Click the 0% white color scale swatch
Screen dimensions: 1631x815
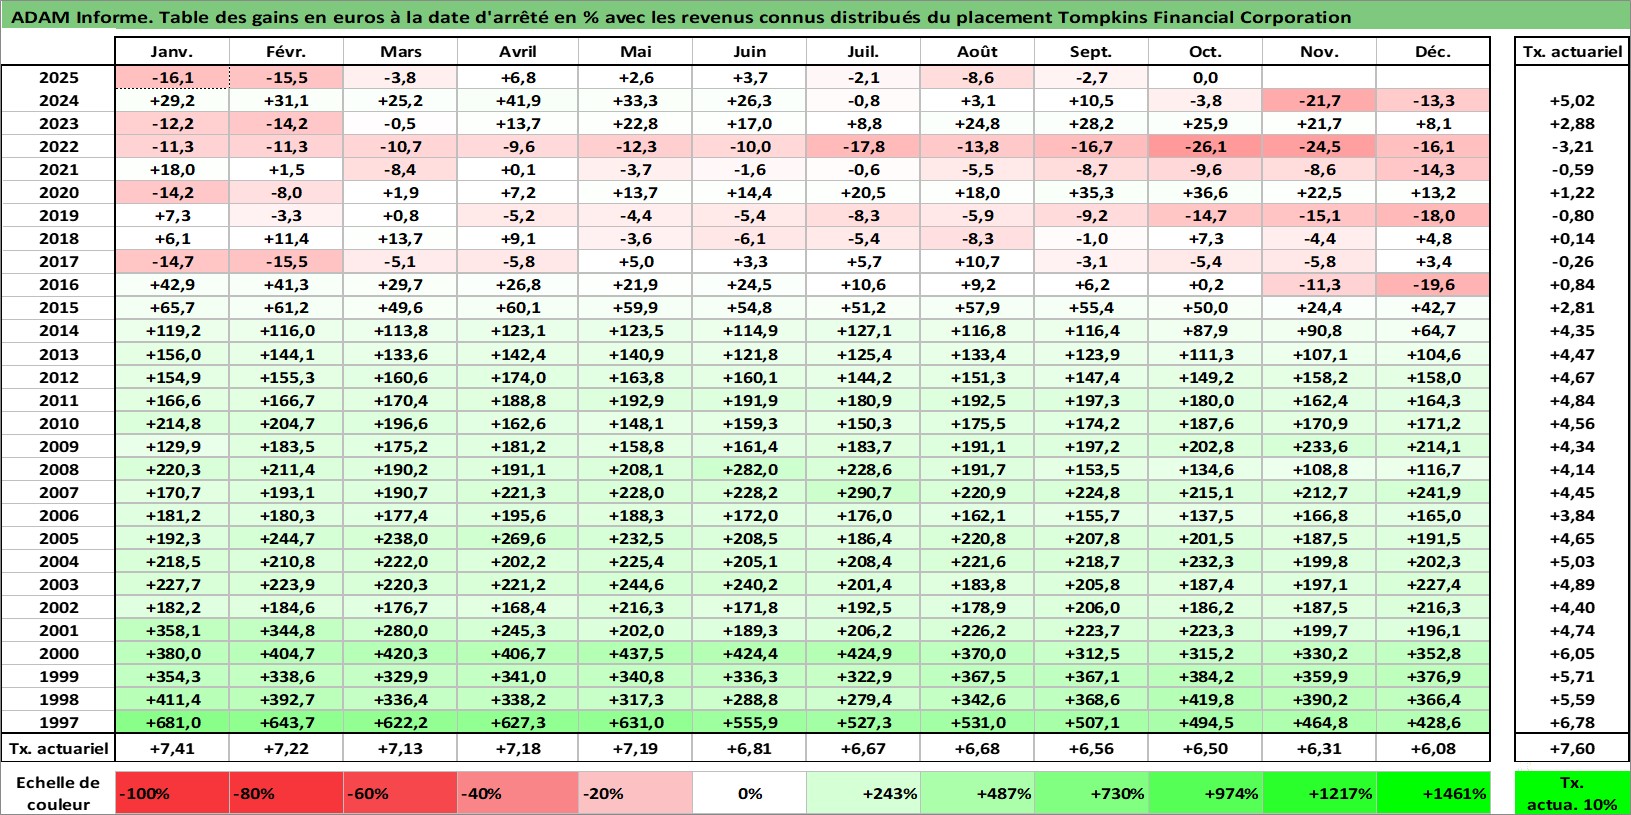[749, 793]
